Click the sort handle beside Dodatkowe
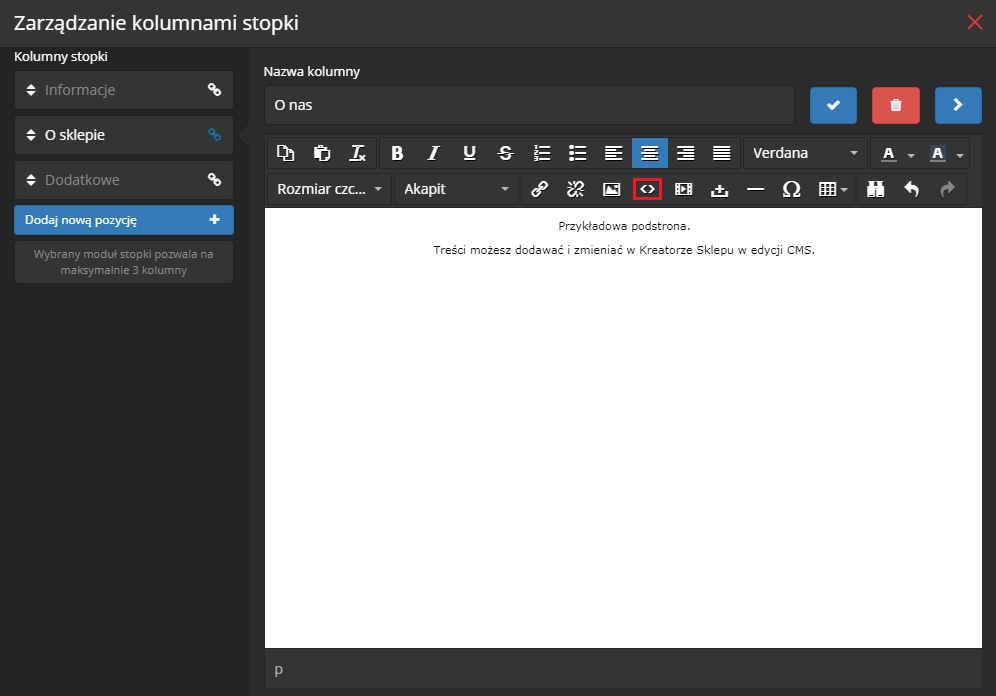The height and width of the screenshot is (696, 996). [30, 180]
